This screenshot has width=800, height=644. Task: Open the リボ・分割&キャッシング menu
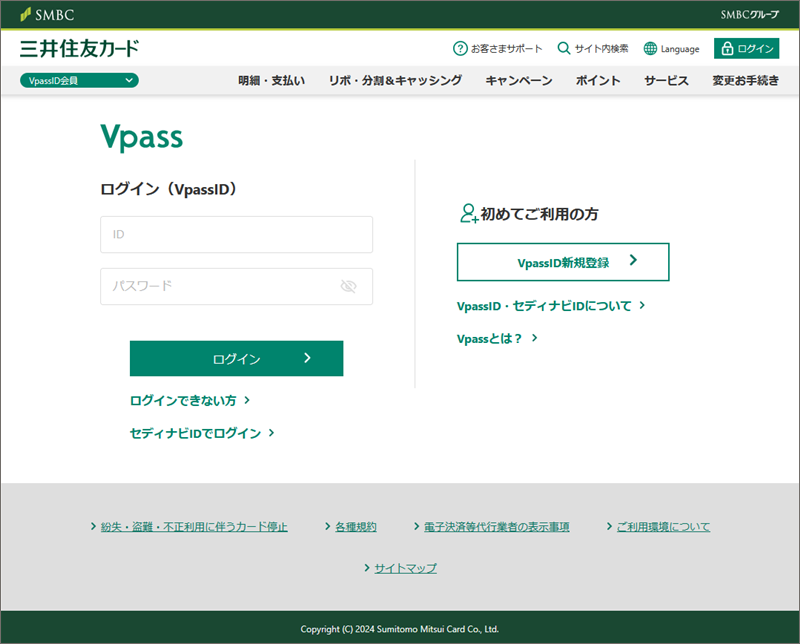point(395,81)
